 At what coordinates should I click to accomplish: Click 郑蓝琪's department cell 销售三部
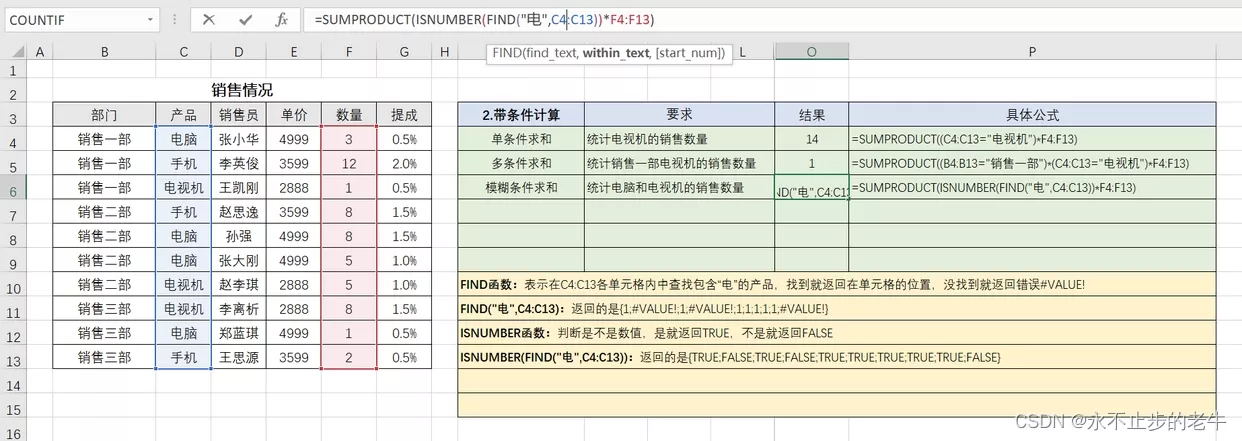(x=104, y=333)
